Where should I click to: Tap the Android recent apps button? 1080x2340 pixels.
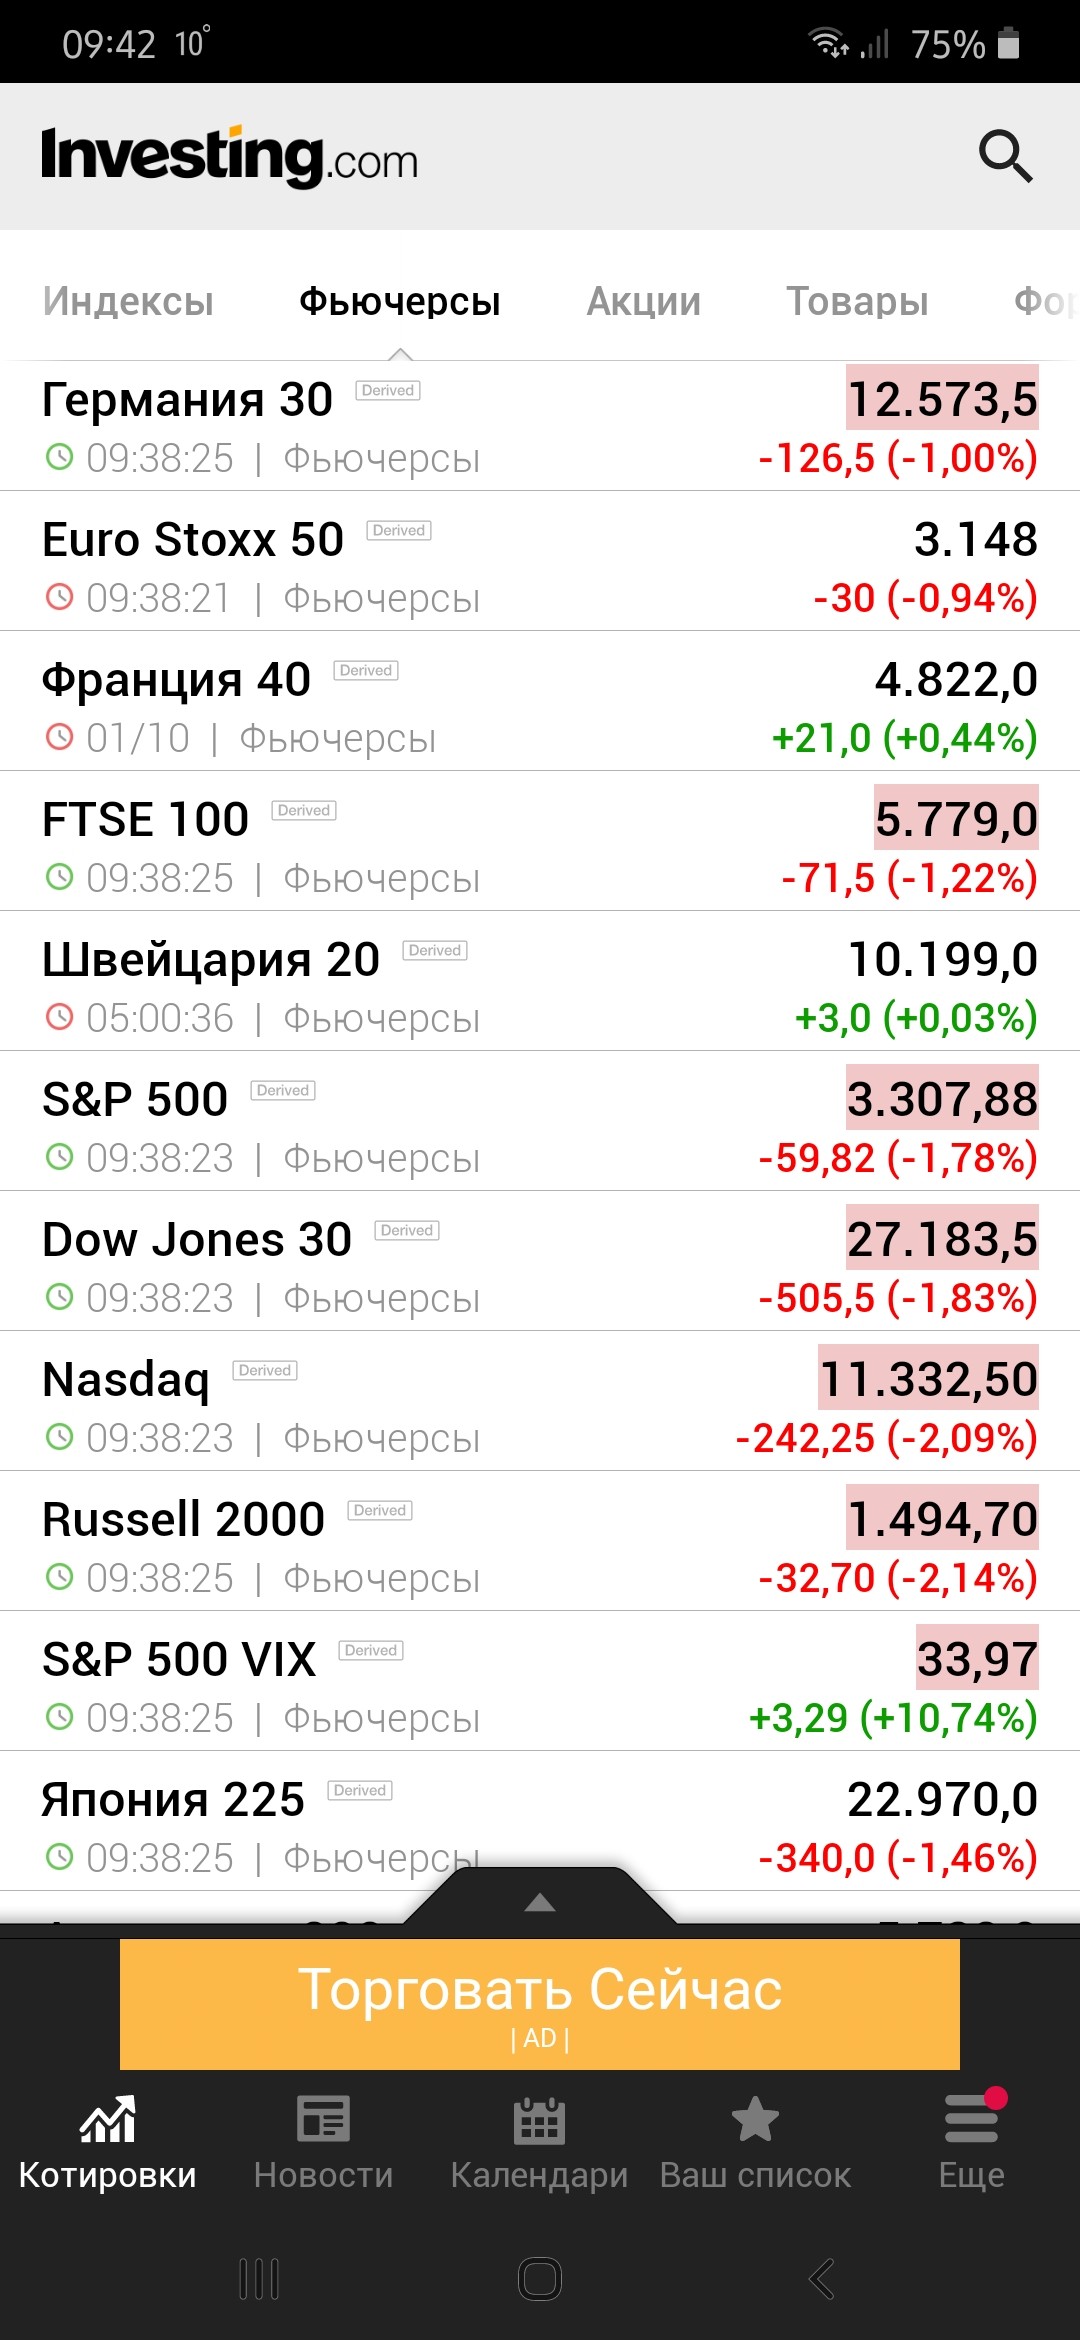[x=259, y=2279]
